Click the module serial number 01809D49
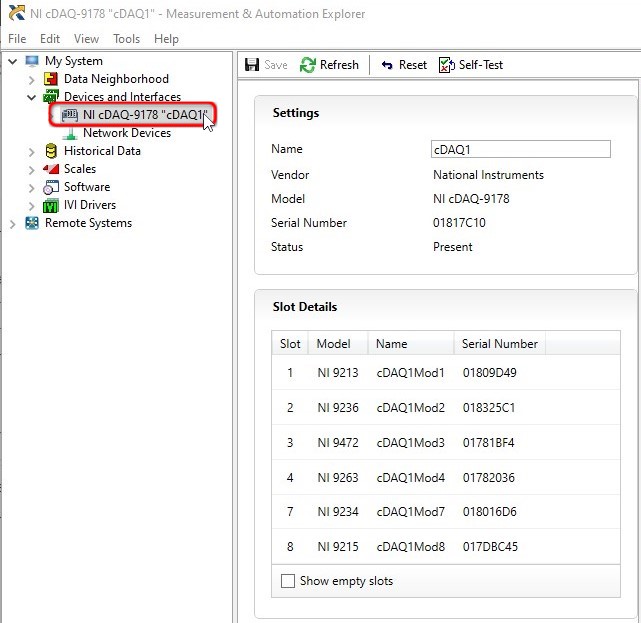 tap(489, 372)
